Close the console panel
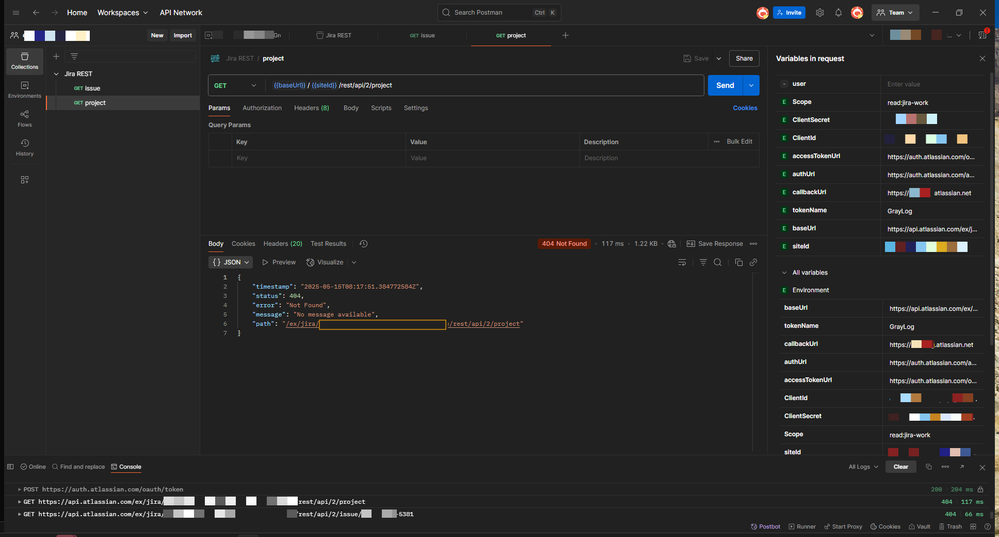Image resolution: width=999 pixels, height=537 pixels. pyautogui.click(x=982, y=468)
